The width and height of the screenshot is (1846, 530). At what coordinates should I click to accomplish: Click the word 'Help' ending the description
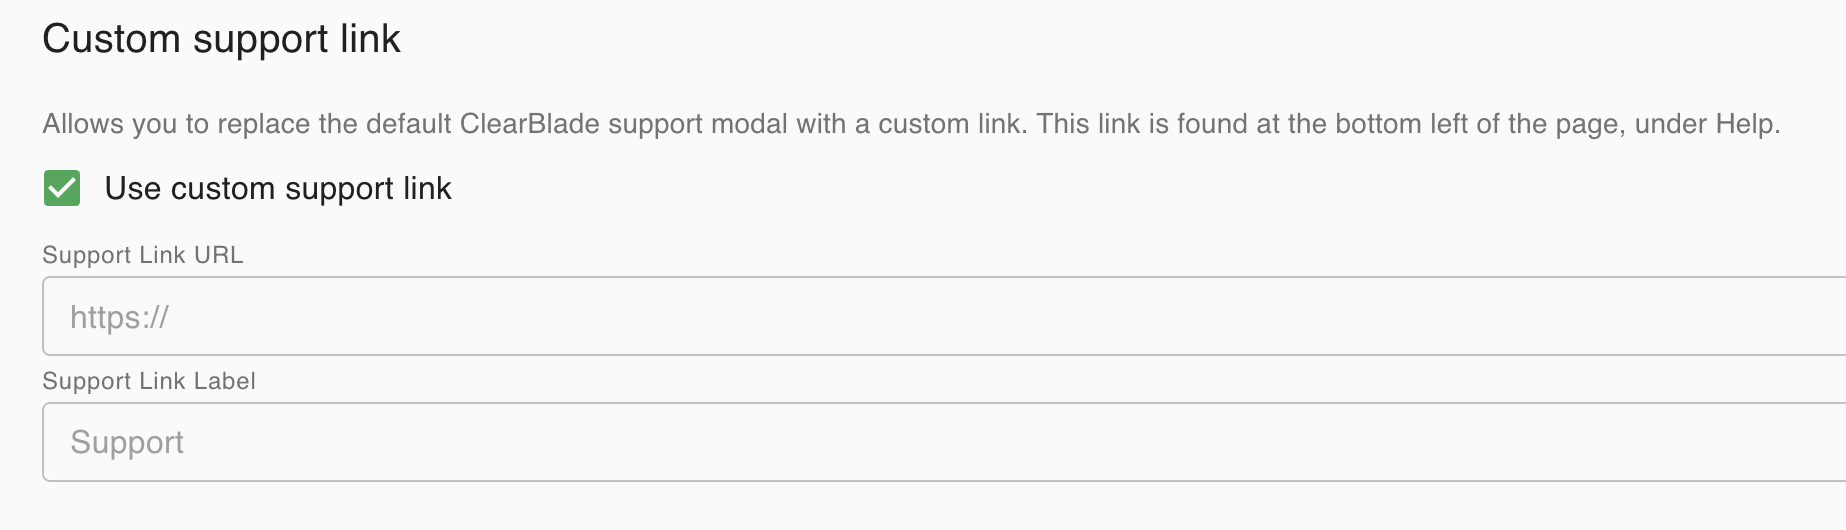tap(1744, 124)
